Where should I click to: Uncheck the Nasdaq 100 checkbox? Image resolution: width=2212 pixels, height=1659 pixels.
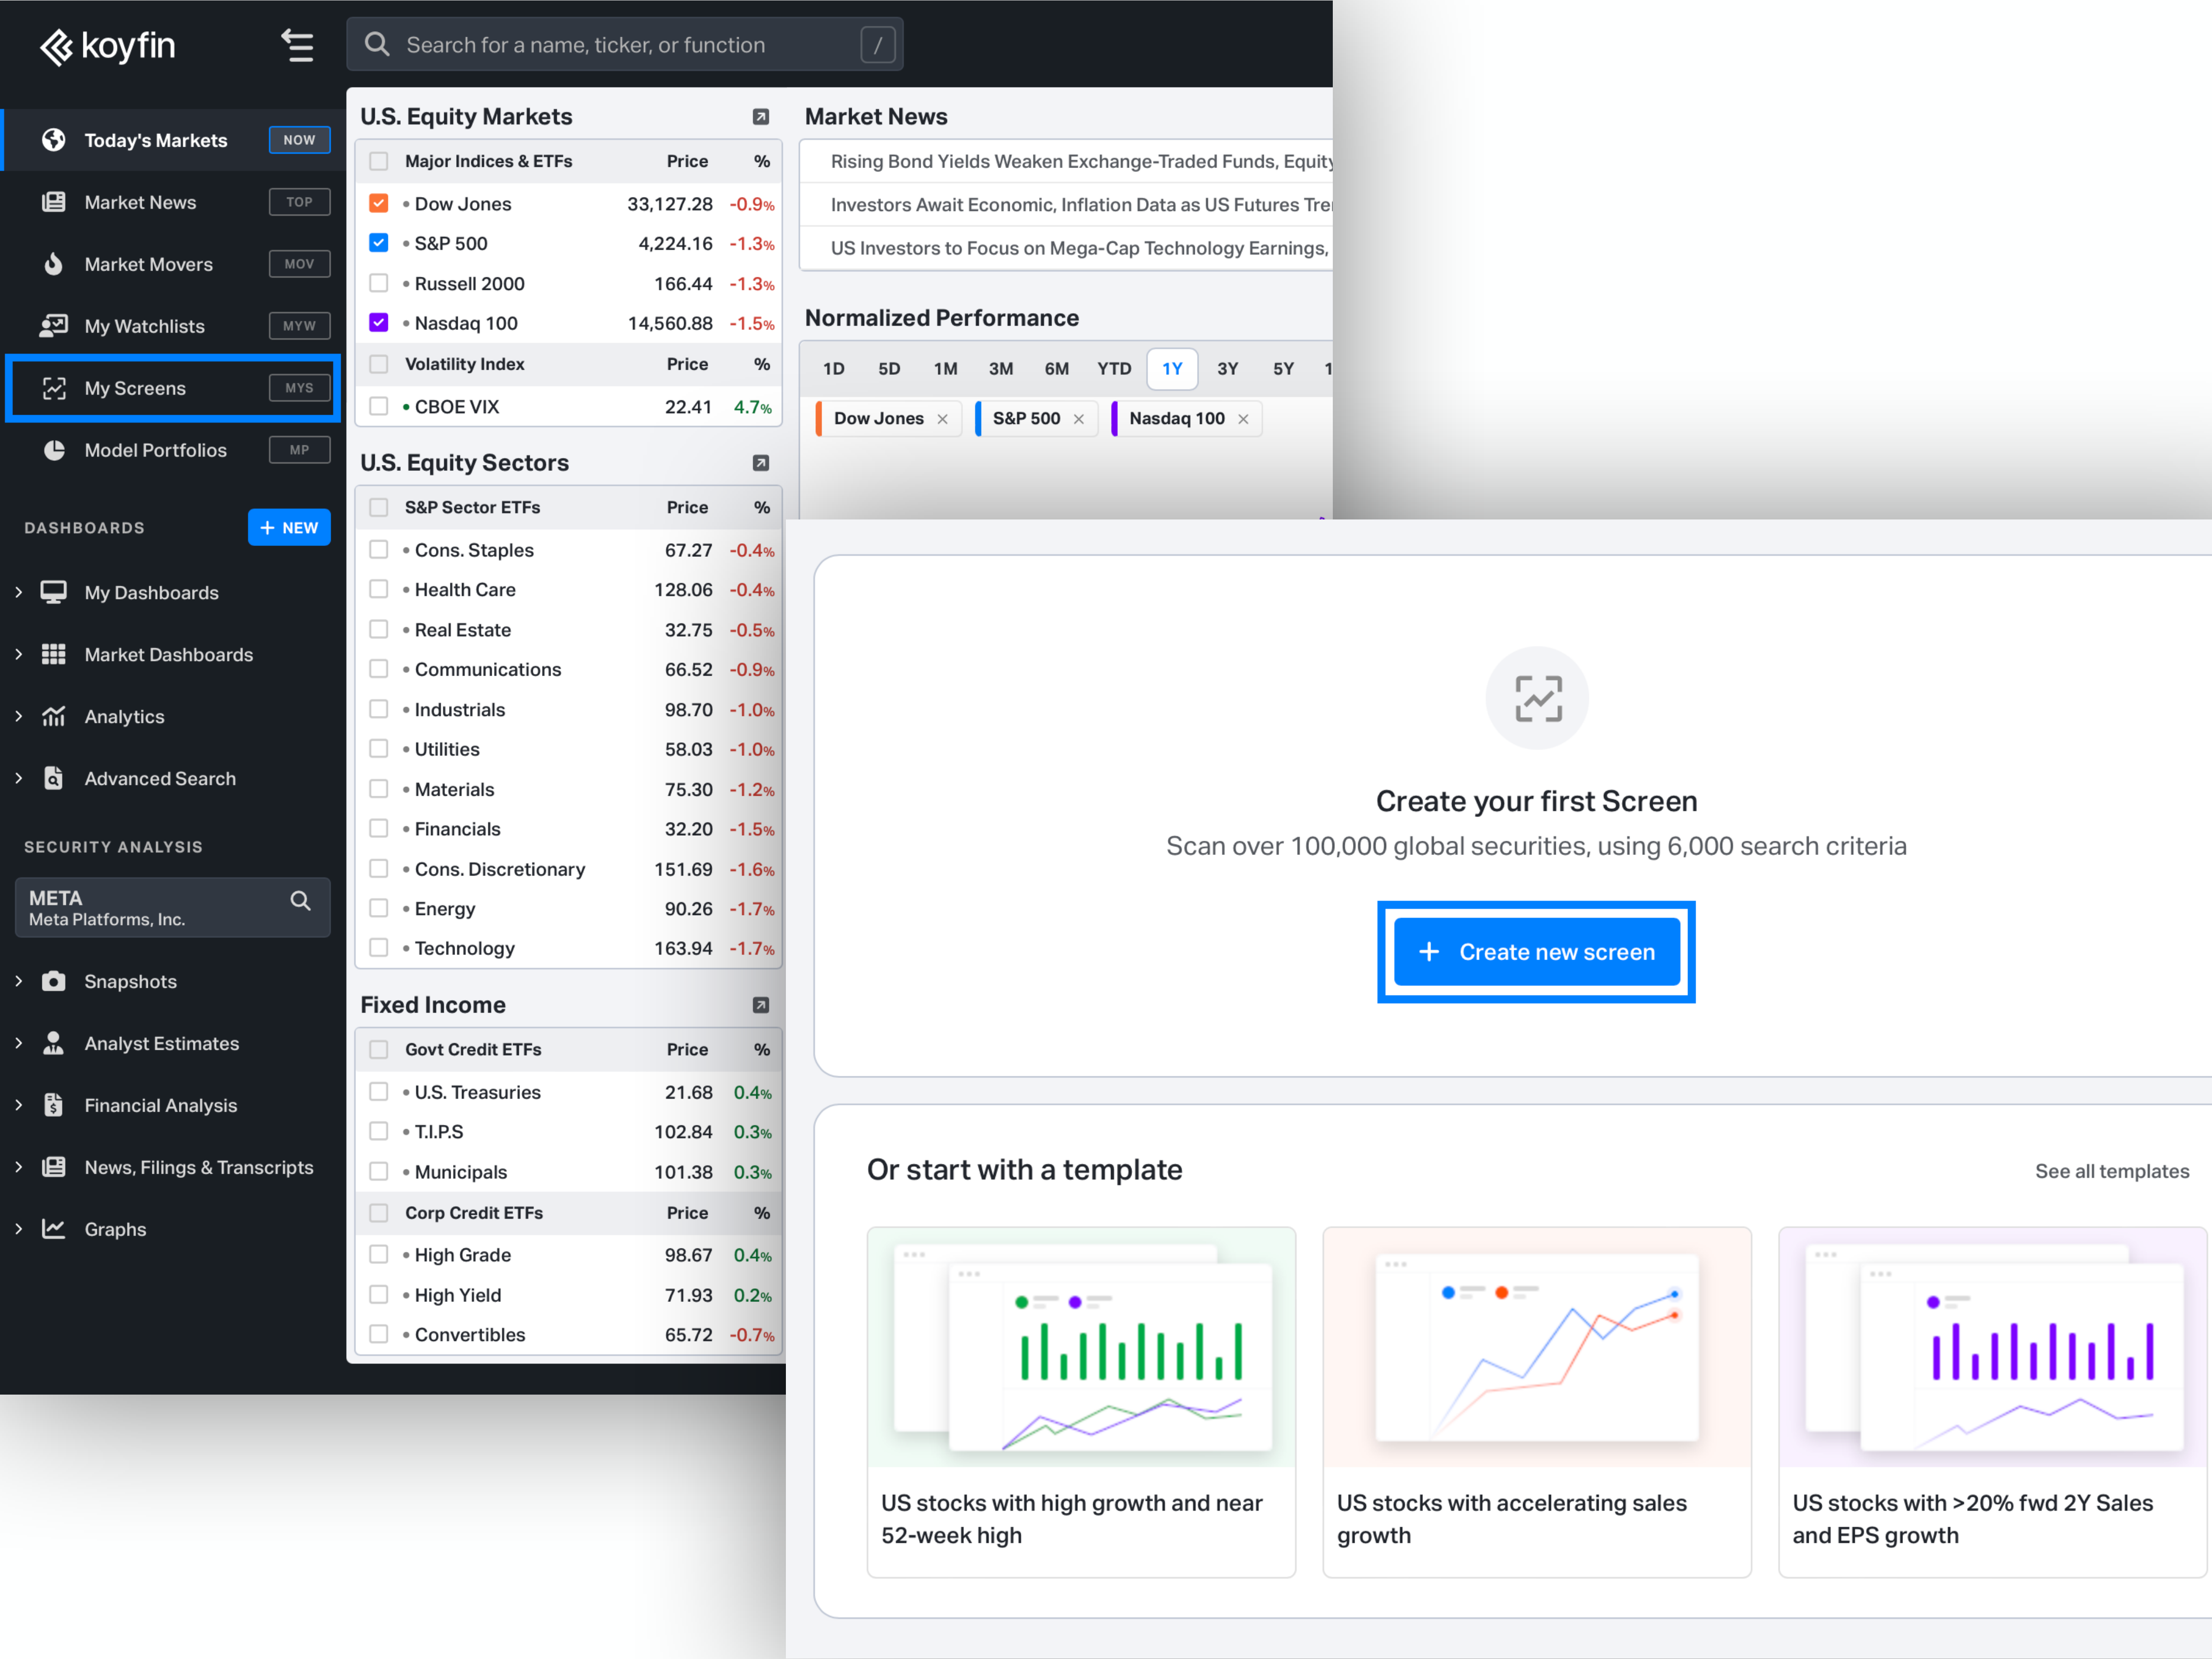pos(379,323)
